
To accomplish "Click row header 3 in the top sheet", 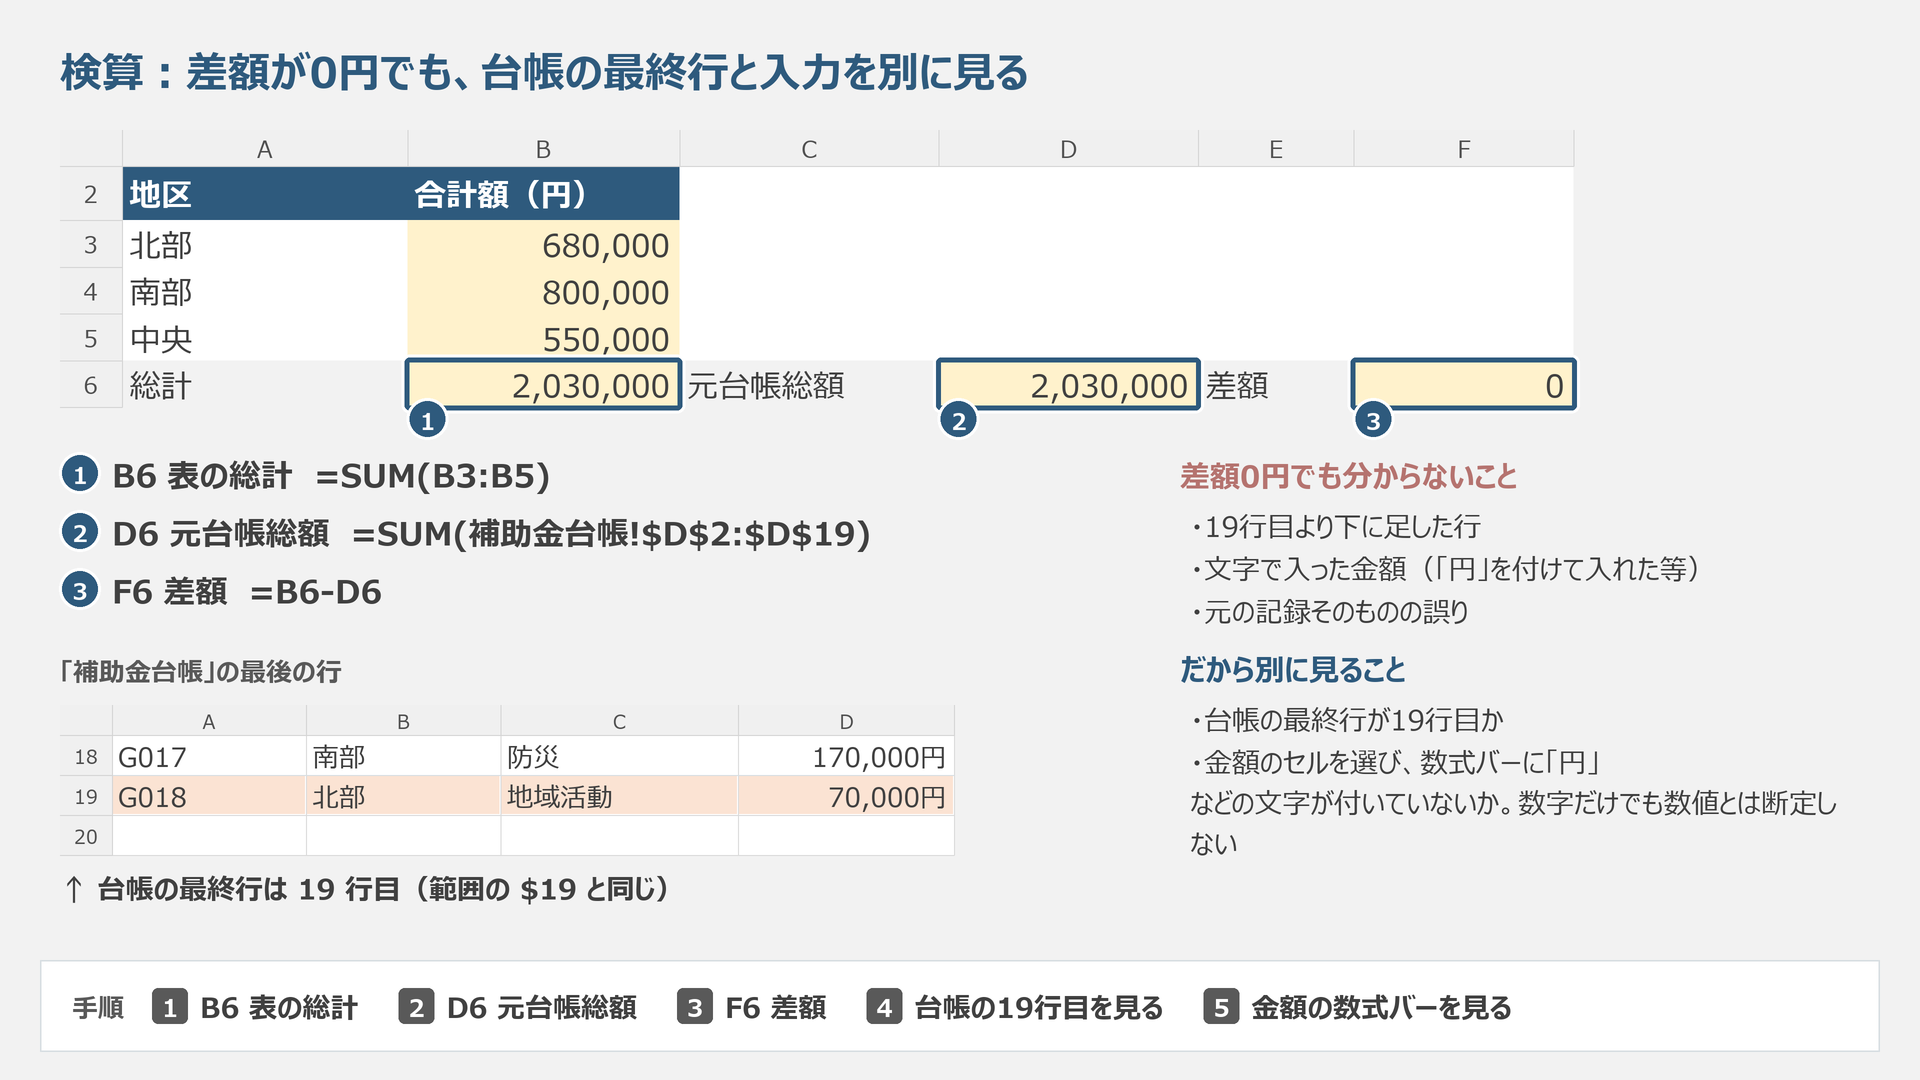I will tap(91, 245).
